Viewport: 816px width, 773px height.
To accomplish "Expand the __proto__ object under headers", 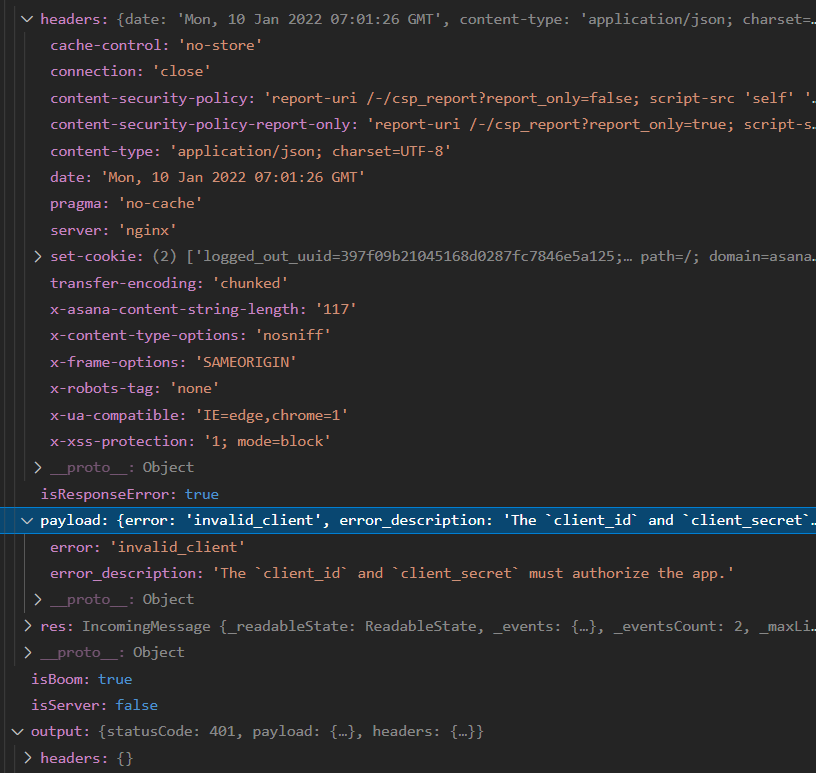I will click(x=37, y=467).
